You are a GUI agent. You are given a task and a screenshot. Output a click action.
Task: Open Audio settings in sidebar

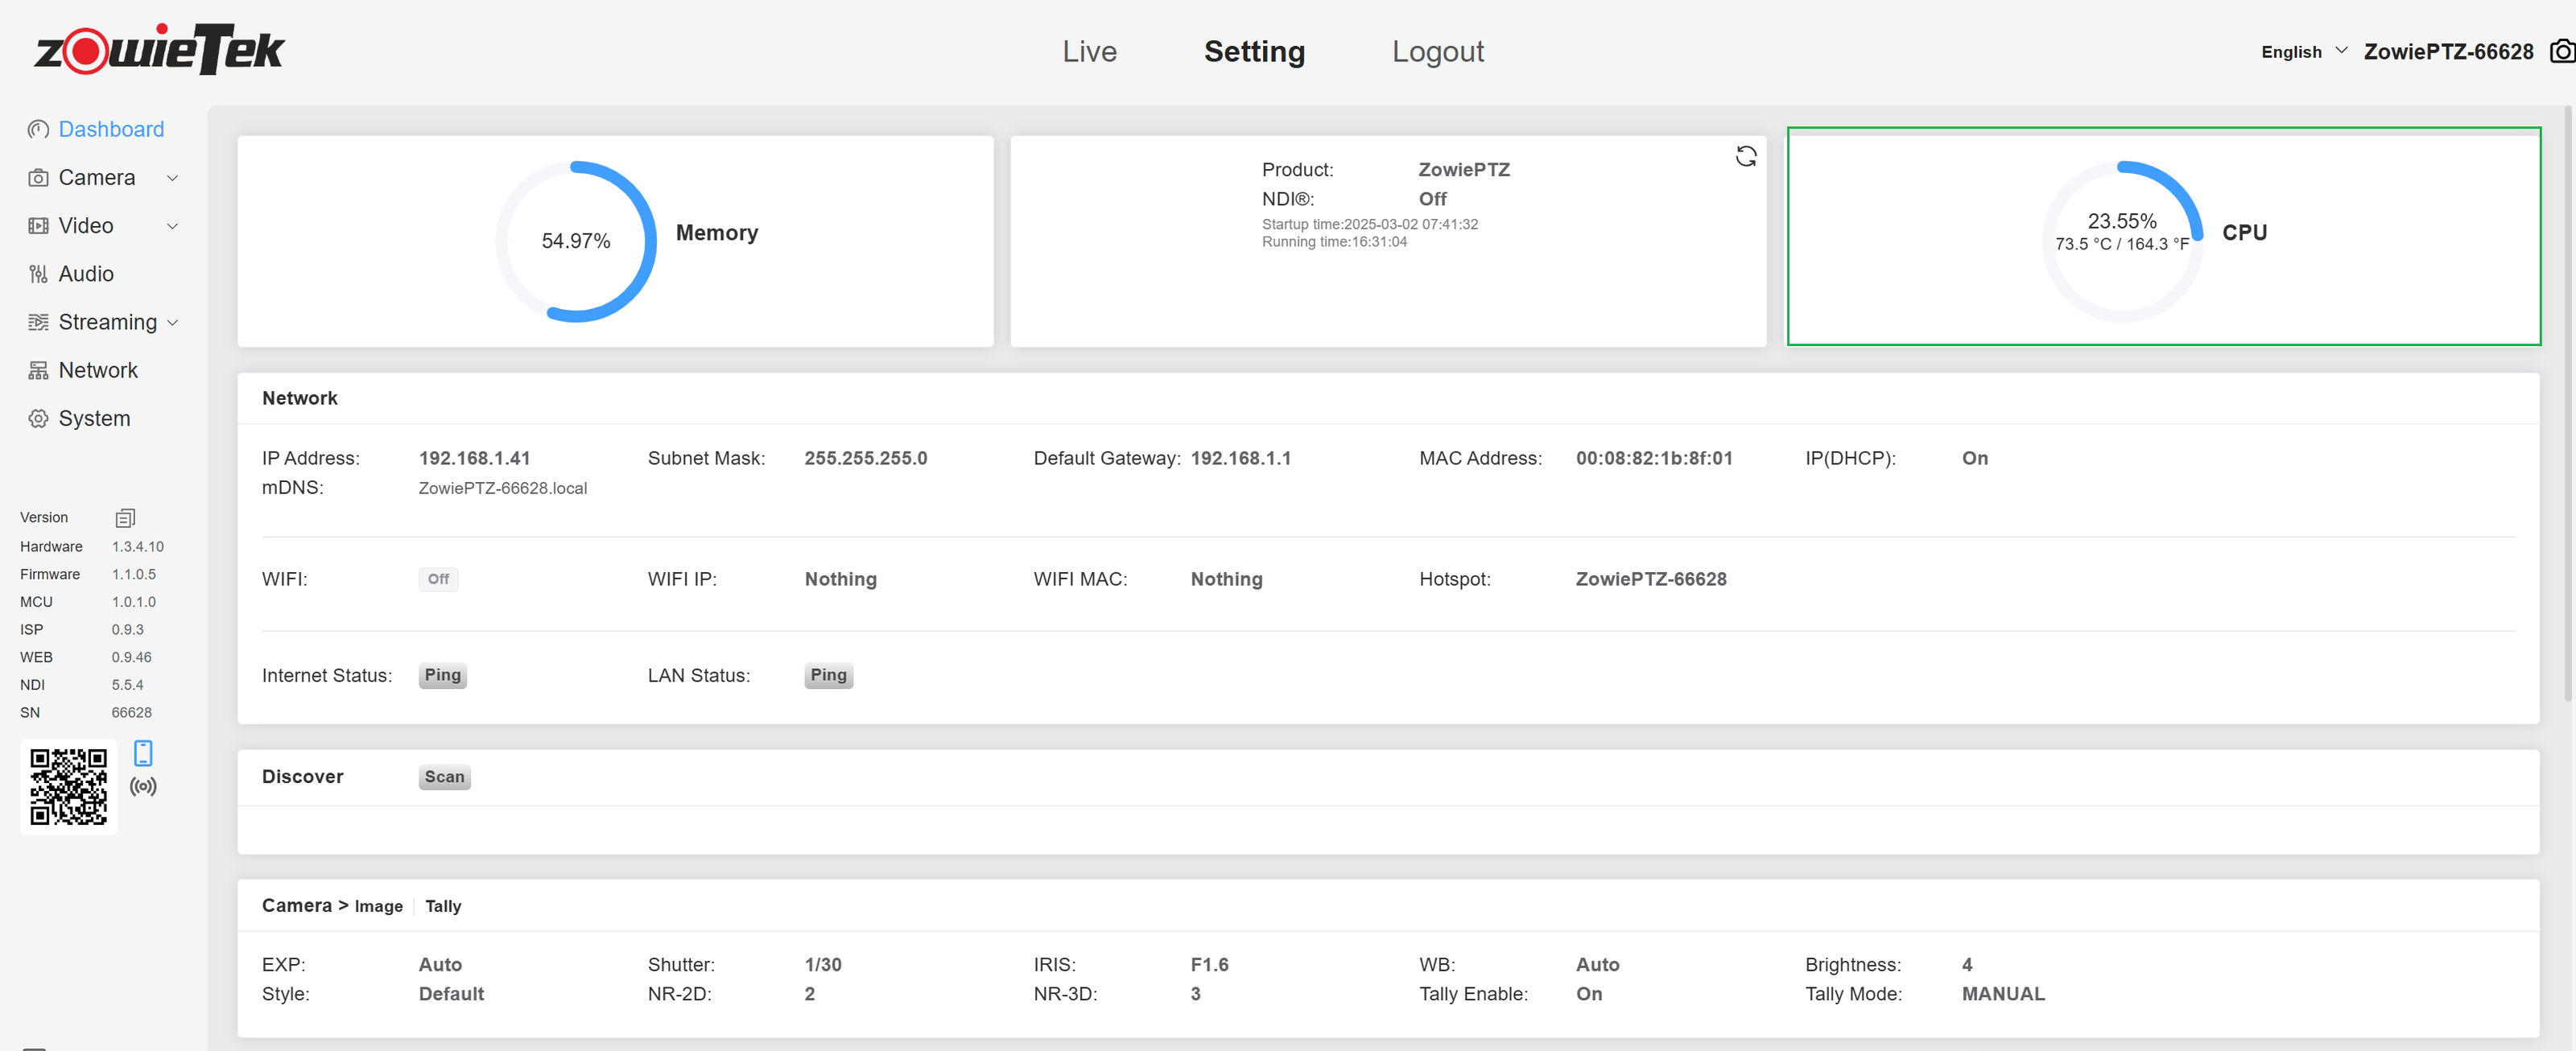(86, 274)
